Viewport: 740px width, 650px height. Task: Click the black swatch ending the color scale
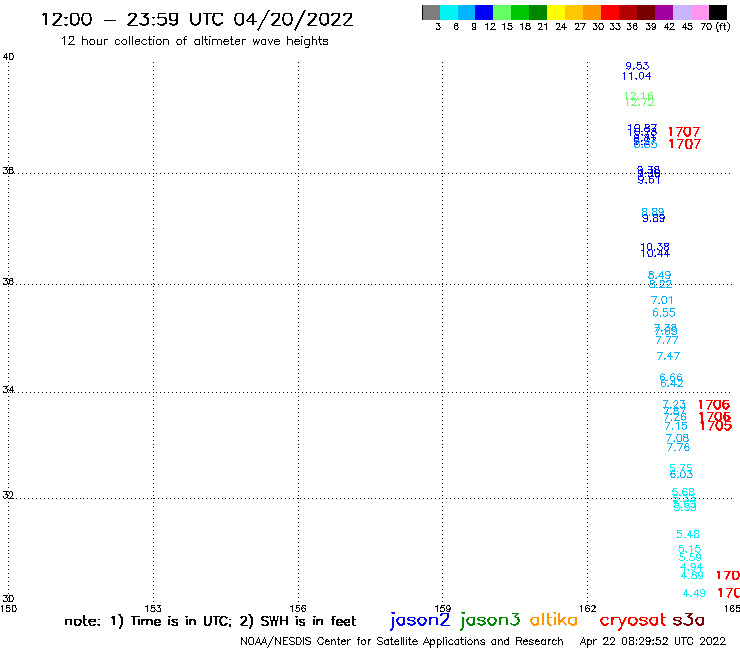(717, 12)
